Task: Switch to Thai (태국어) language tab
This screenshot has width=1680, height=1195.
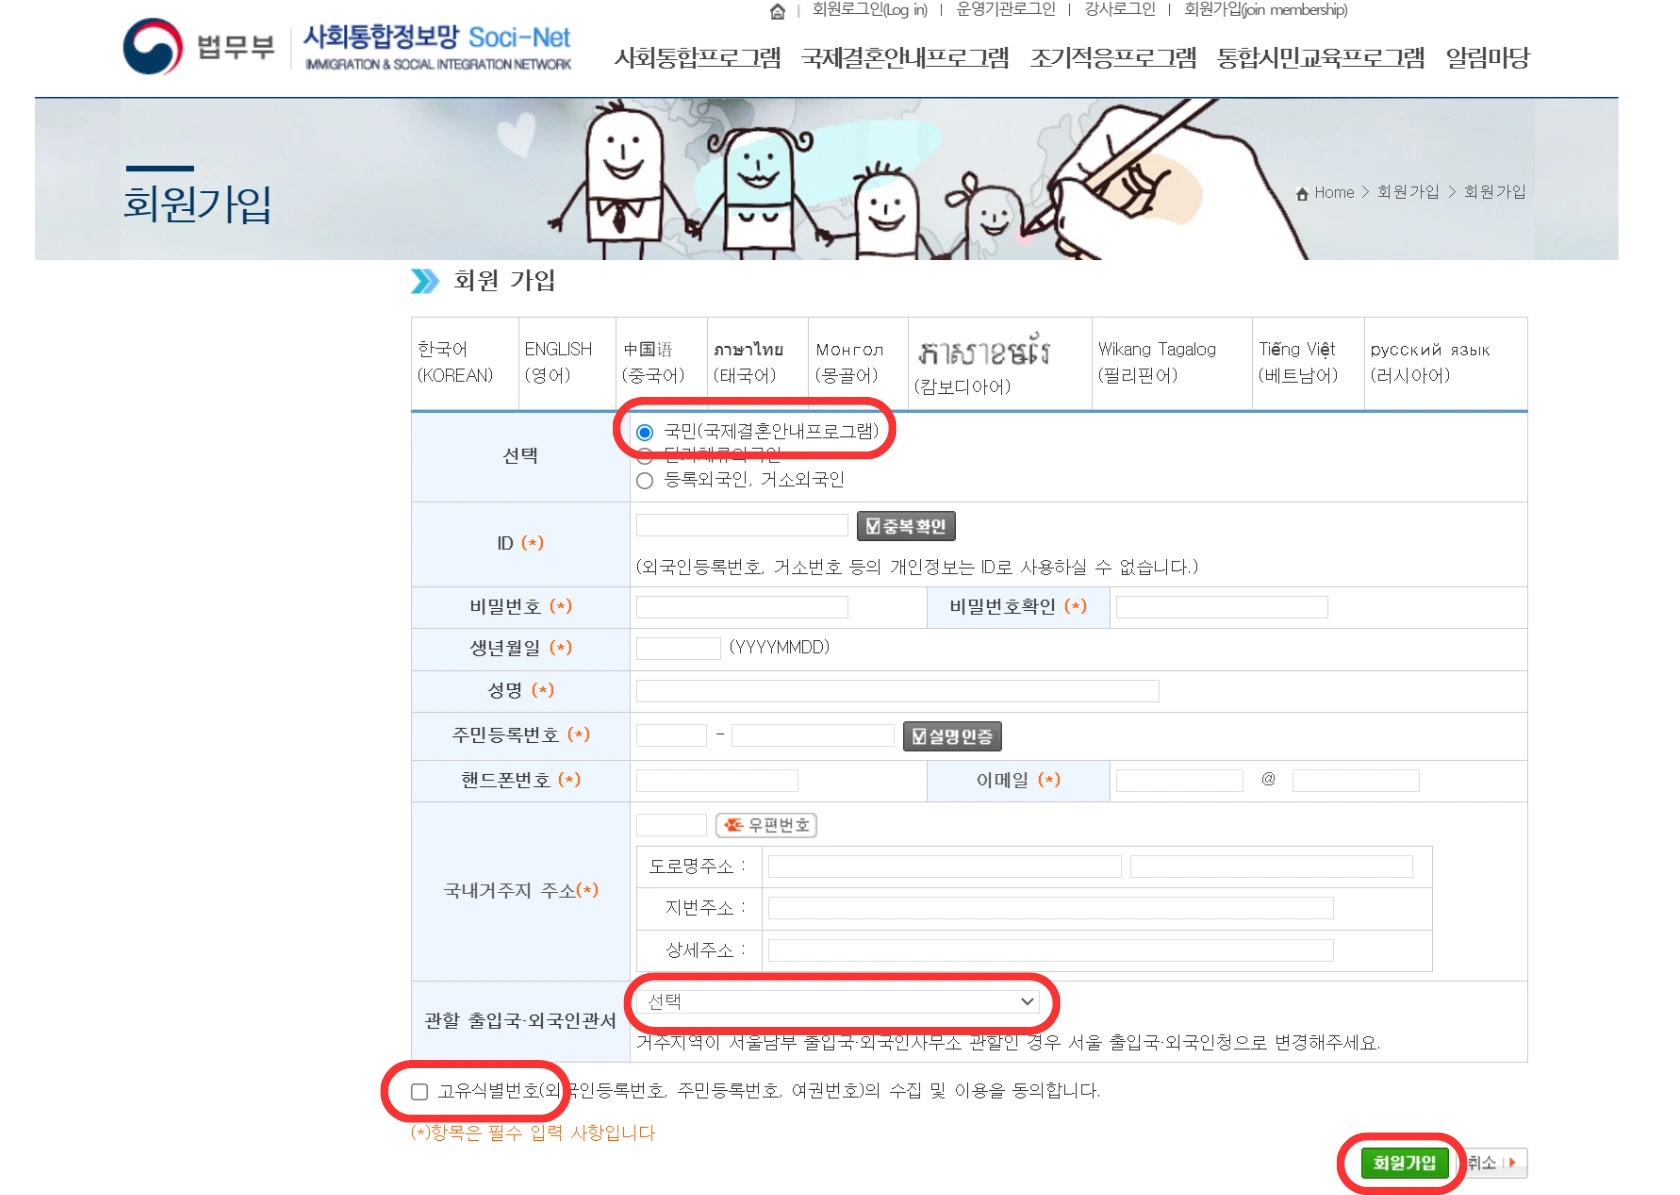Action: pos(757,362)
